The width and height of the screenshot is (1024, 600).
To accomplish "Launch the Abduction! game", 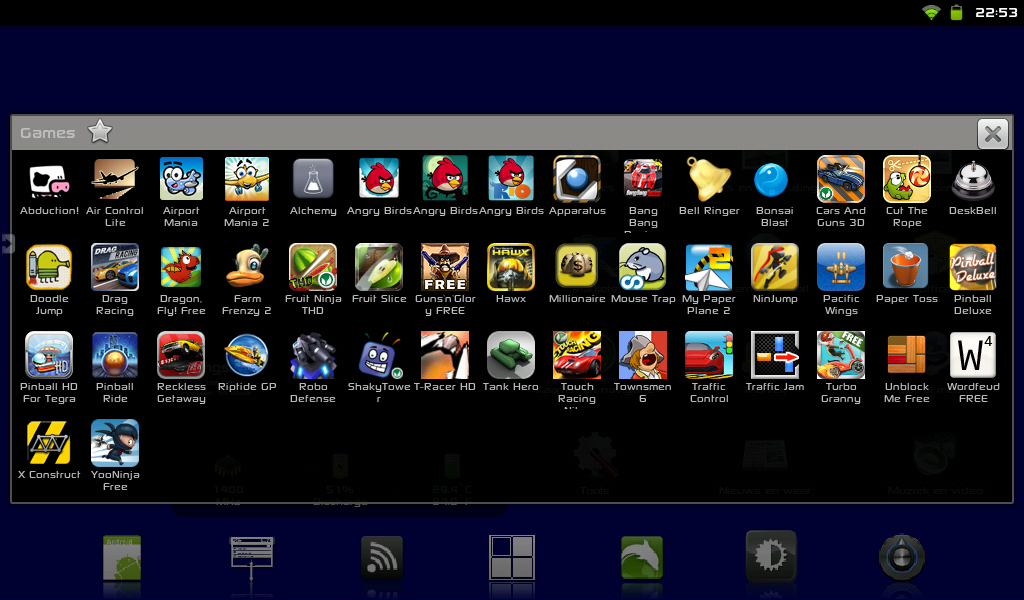I will (49, 180).
